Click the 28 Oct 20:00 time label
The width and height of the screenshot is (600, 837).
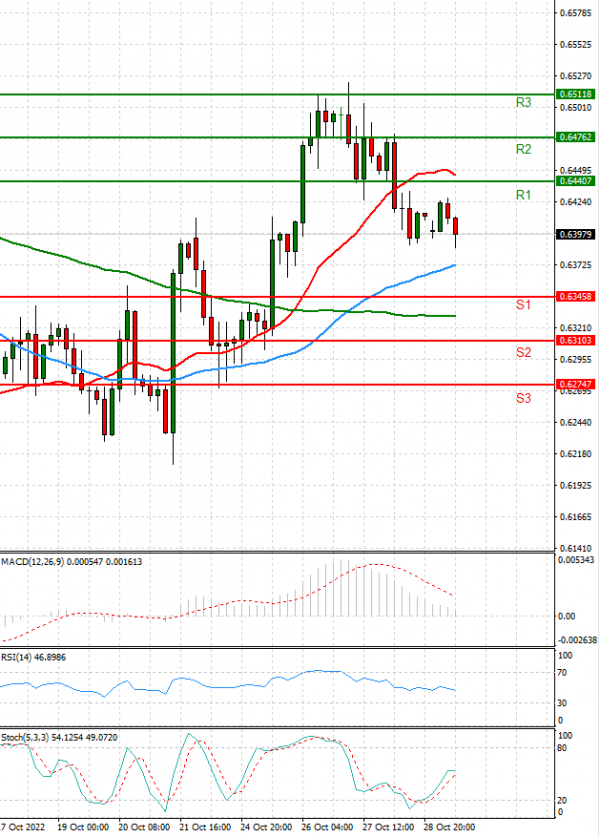[449, 827]
